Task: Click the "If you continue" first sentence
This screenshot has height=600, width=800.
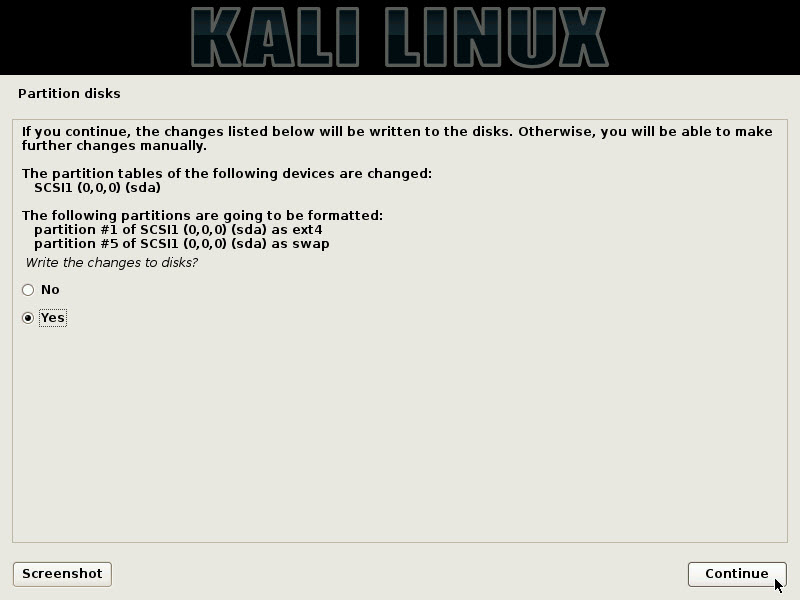Action: click(268, 132)
